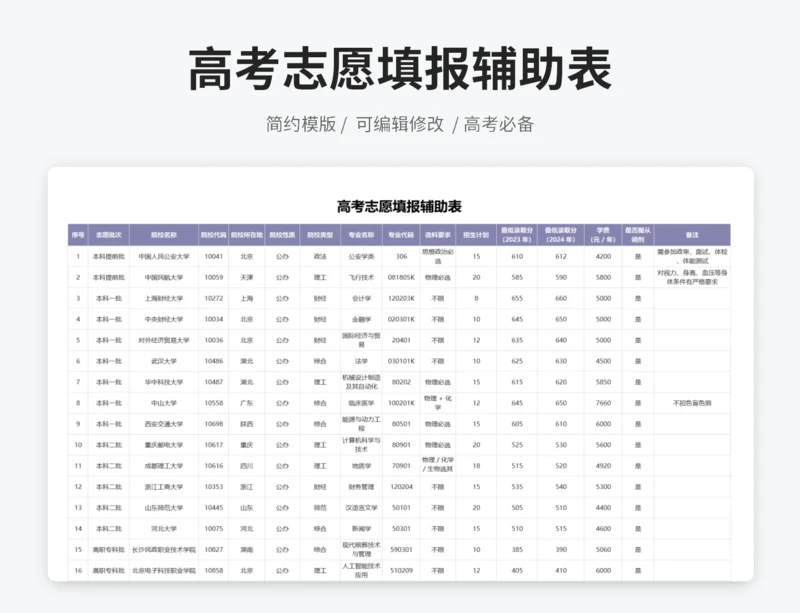Click the major name '公安学类'
The height and width of the screenshot is (613, 800).
click(361, 257)
